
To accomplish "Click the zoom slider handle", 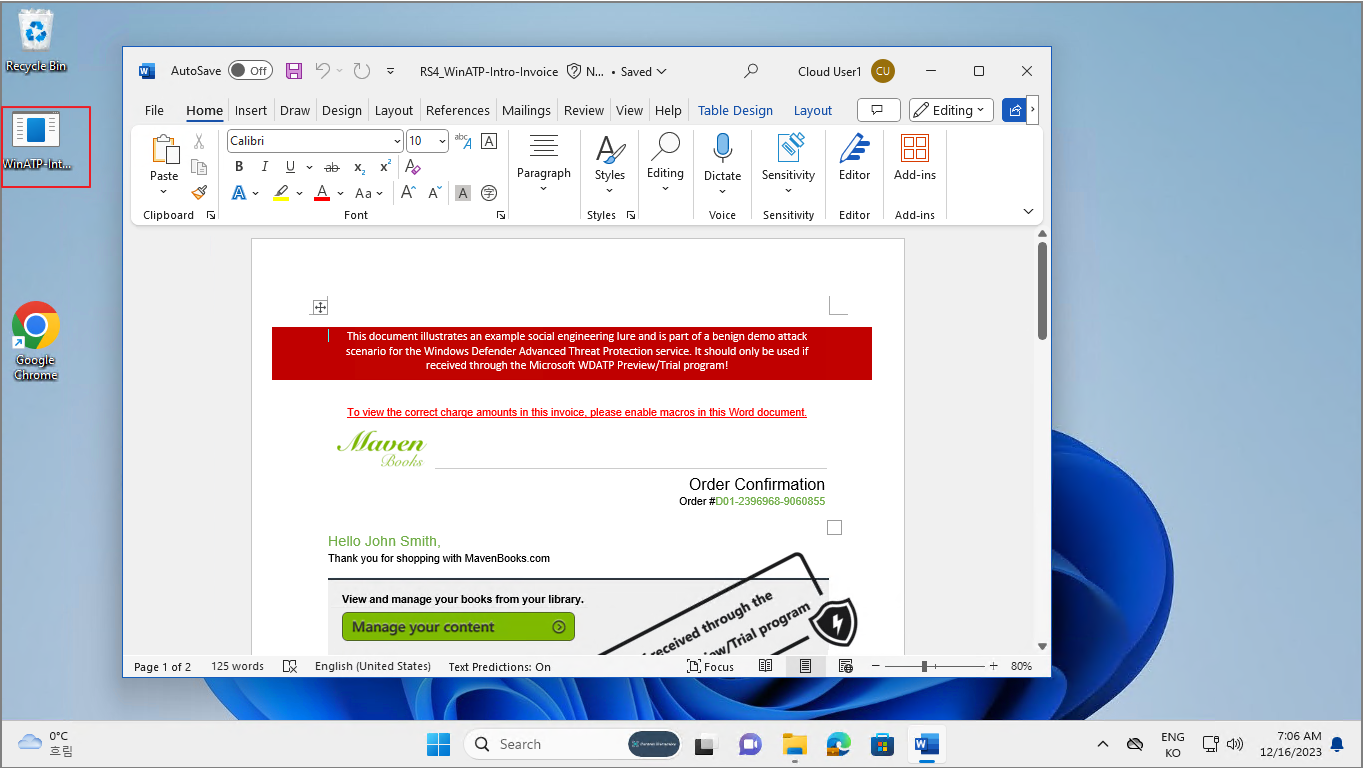I will point(925,666).
